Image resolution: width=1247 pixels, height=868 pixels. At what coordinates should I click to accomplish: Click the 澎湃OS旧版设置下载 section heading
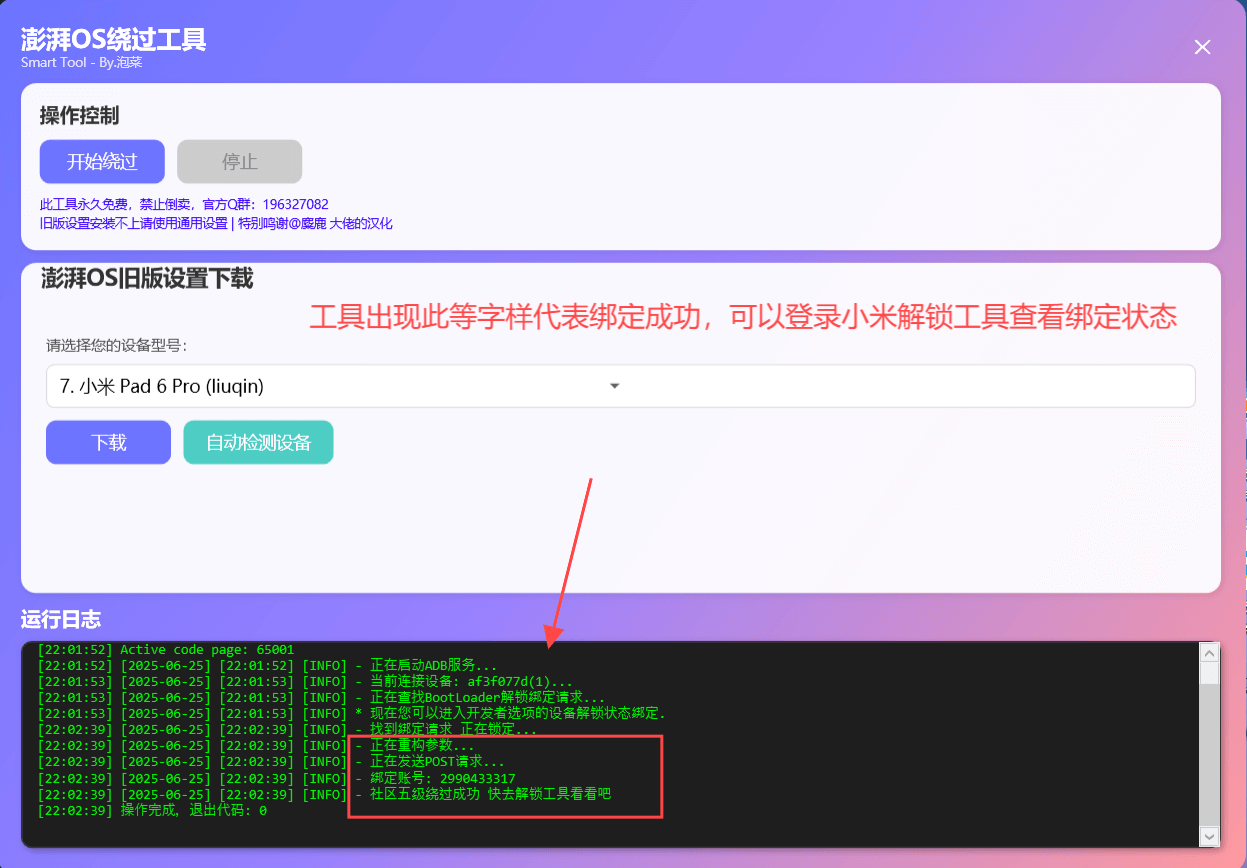click(x=147, y=279)
